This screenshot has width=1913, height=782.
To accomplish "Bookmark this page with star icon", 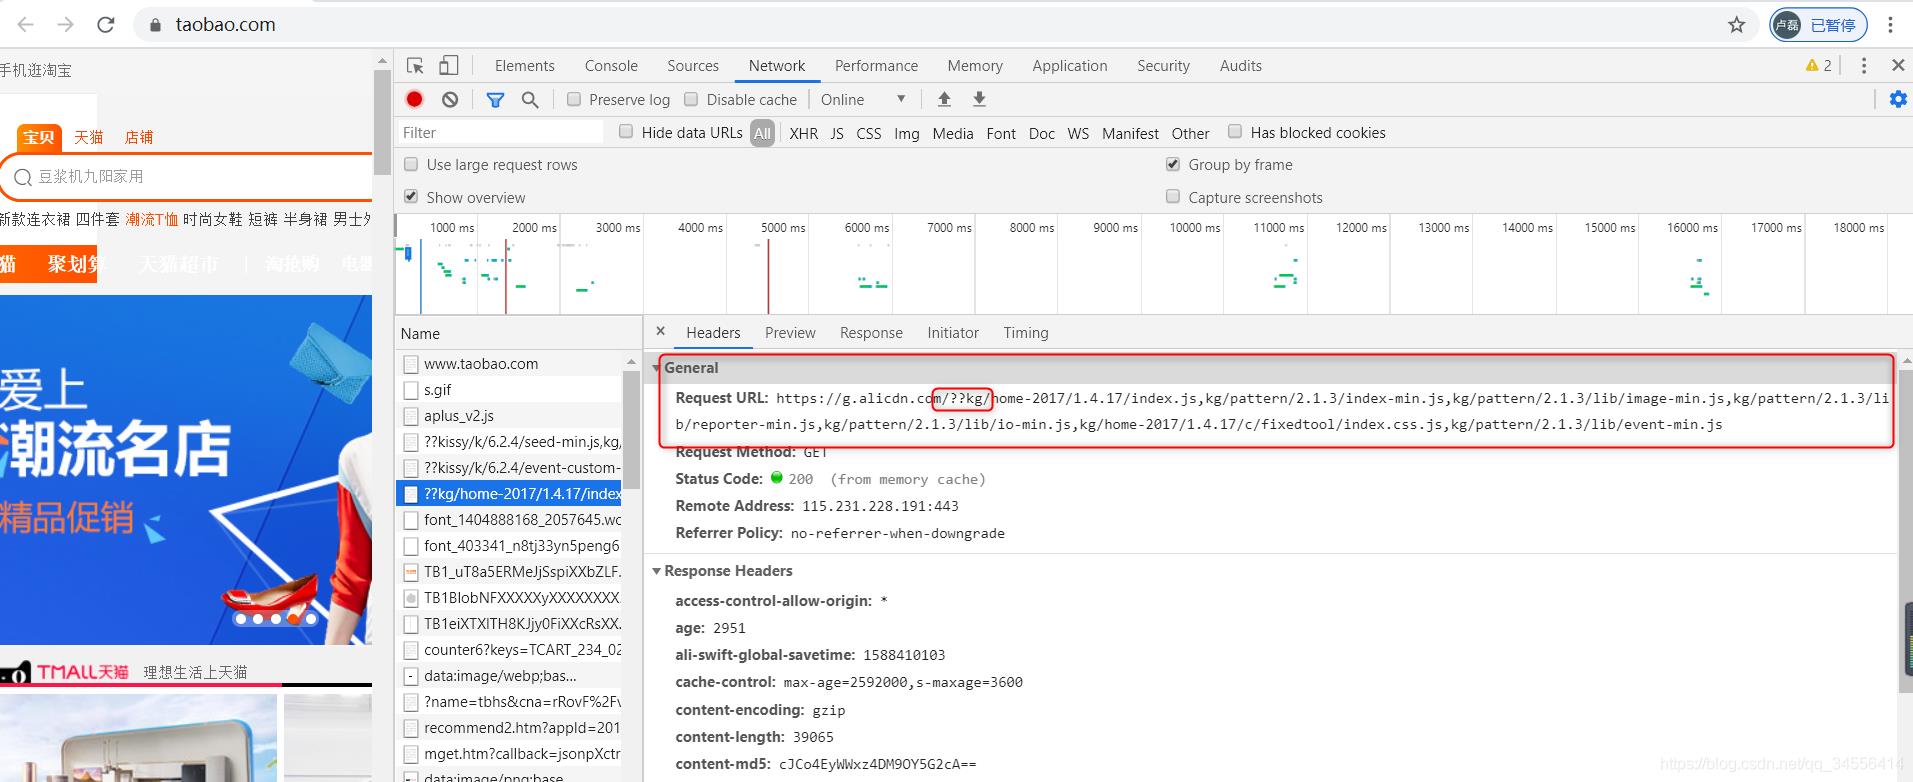I will (x=1737, y=24).
